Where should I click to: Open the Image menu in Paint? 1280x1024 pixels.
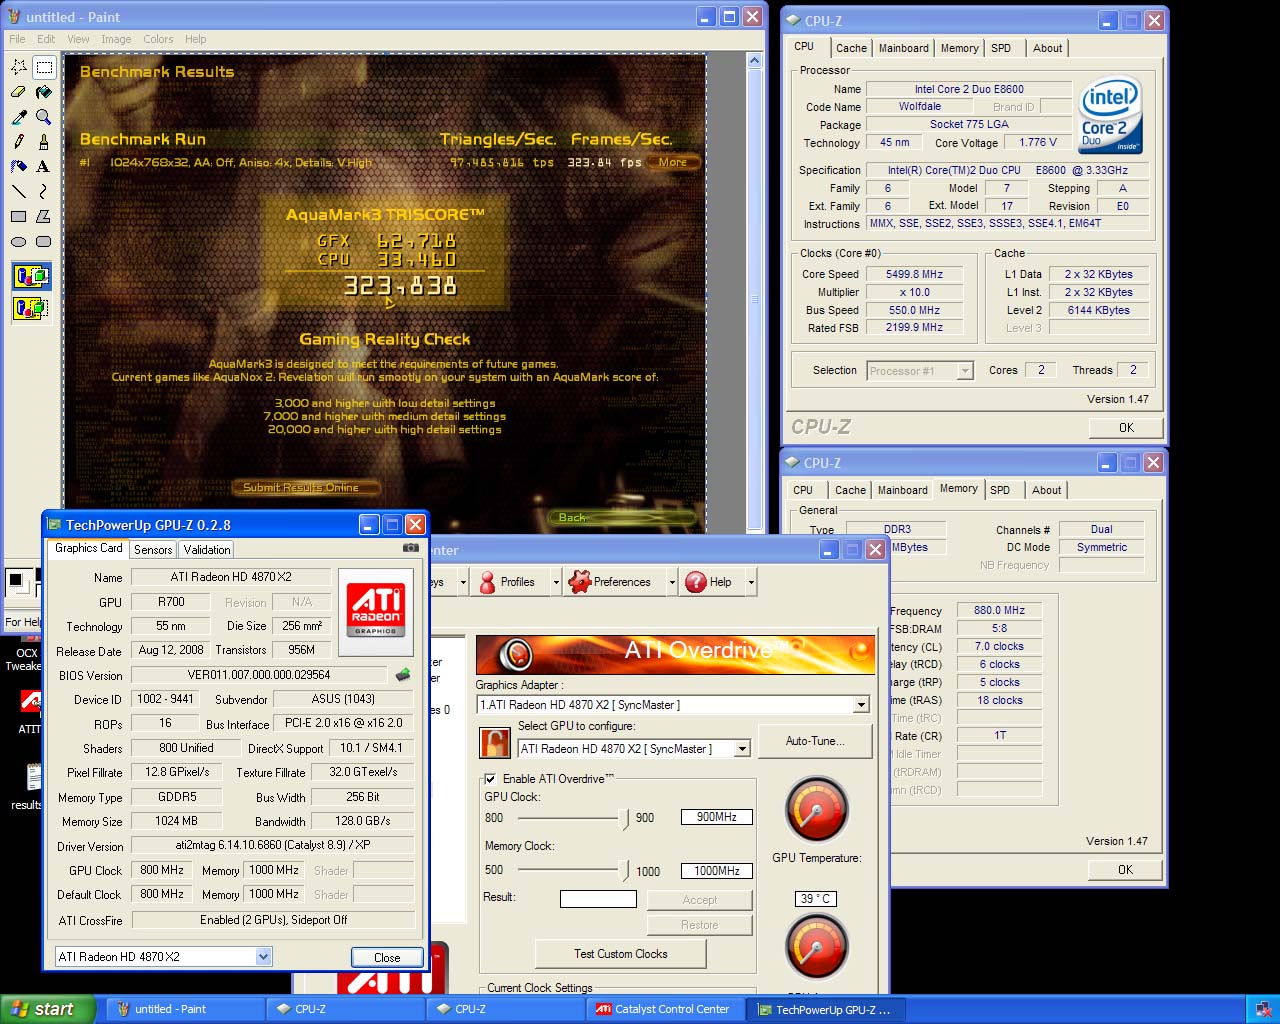pyautogui.click(x=116, y=39)
